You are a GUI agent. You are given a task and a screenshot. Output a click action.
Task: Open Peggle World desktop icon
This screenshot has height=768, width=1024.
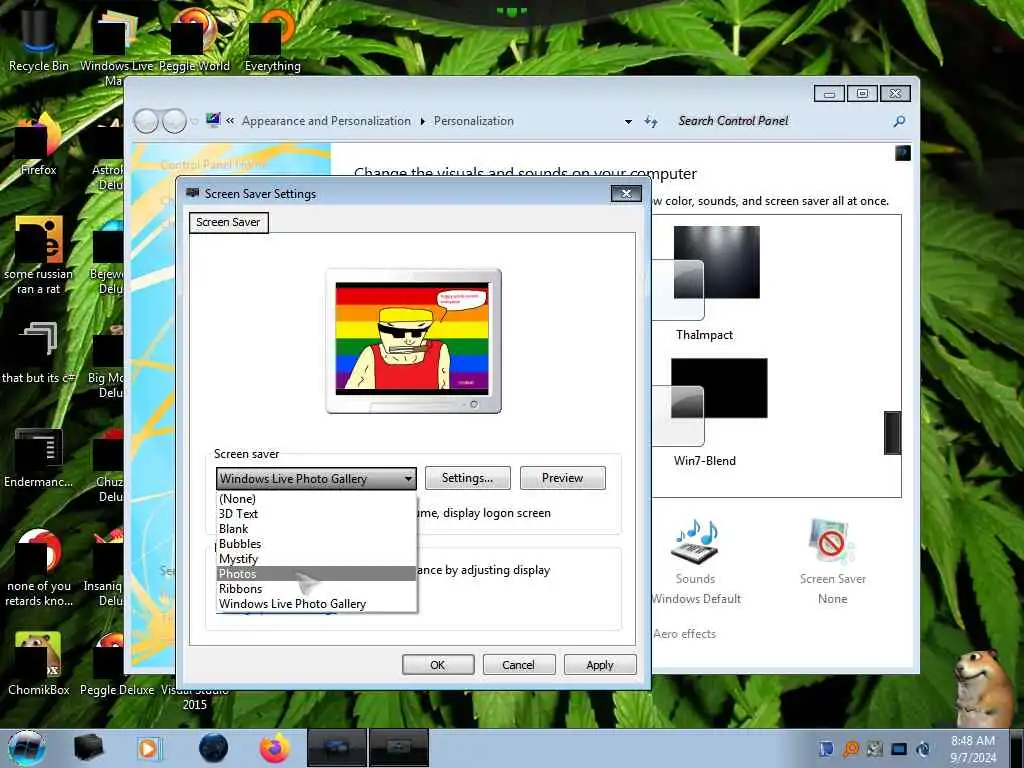pyautogui.click(x=194, y=39)
